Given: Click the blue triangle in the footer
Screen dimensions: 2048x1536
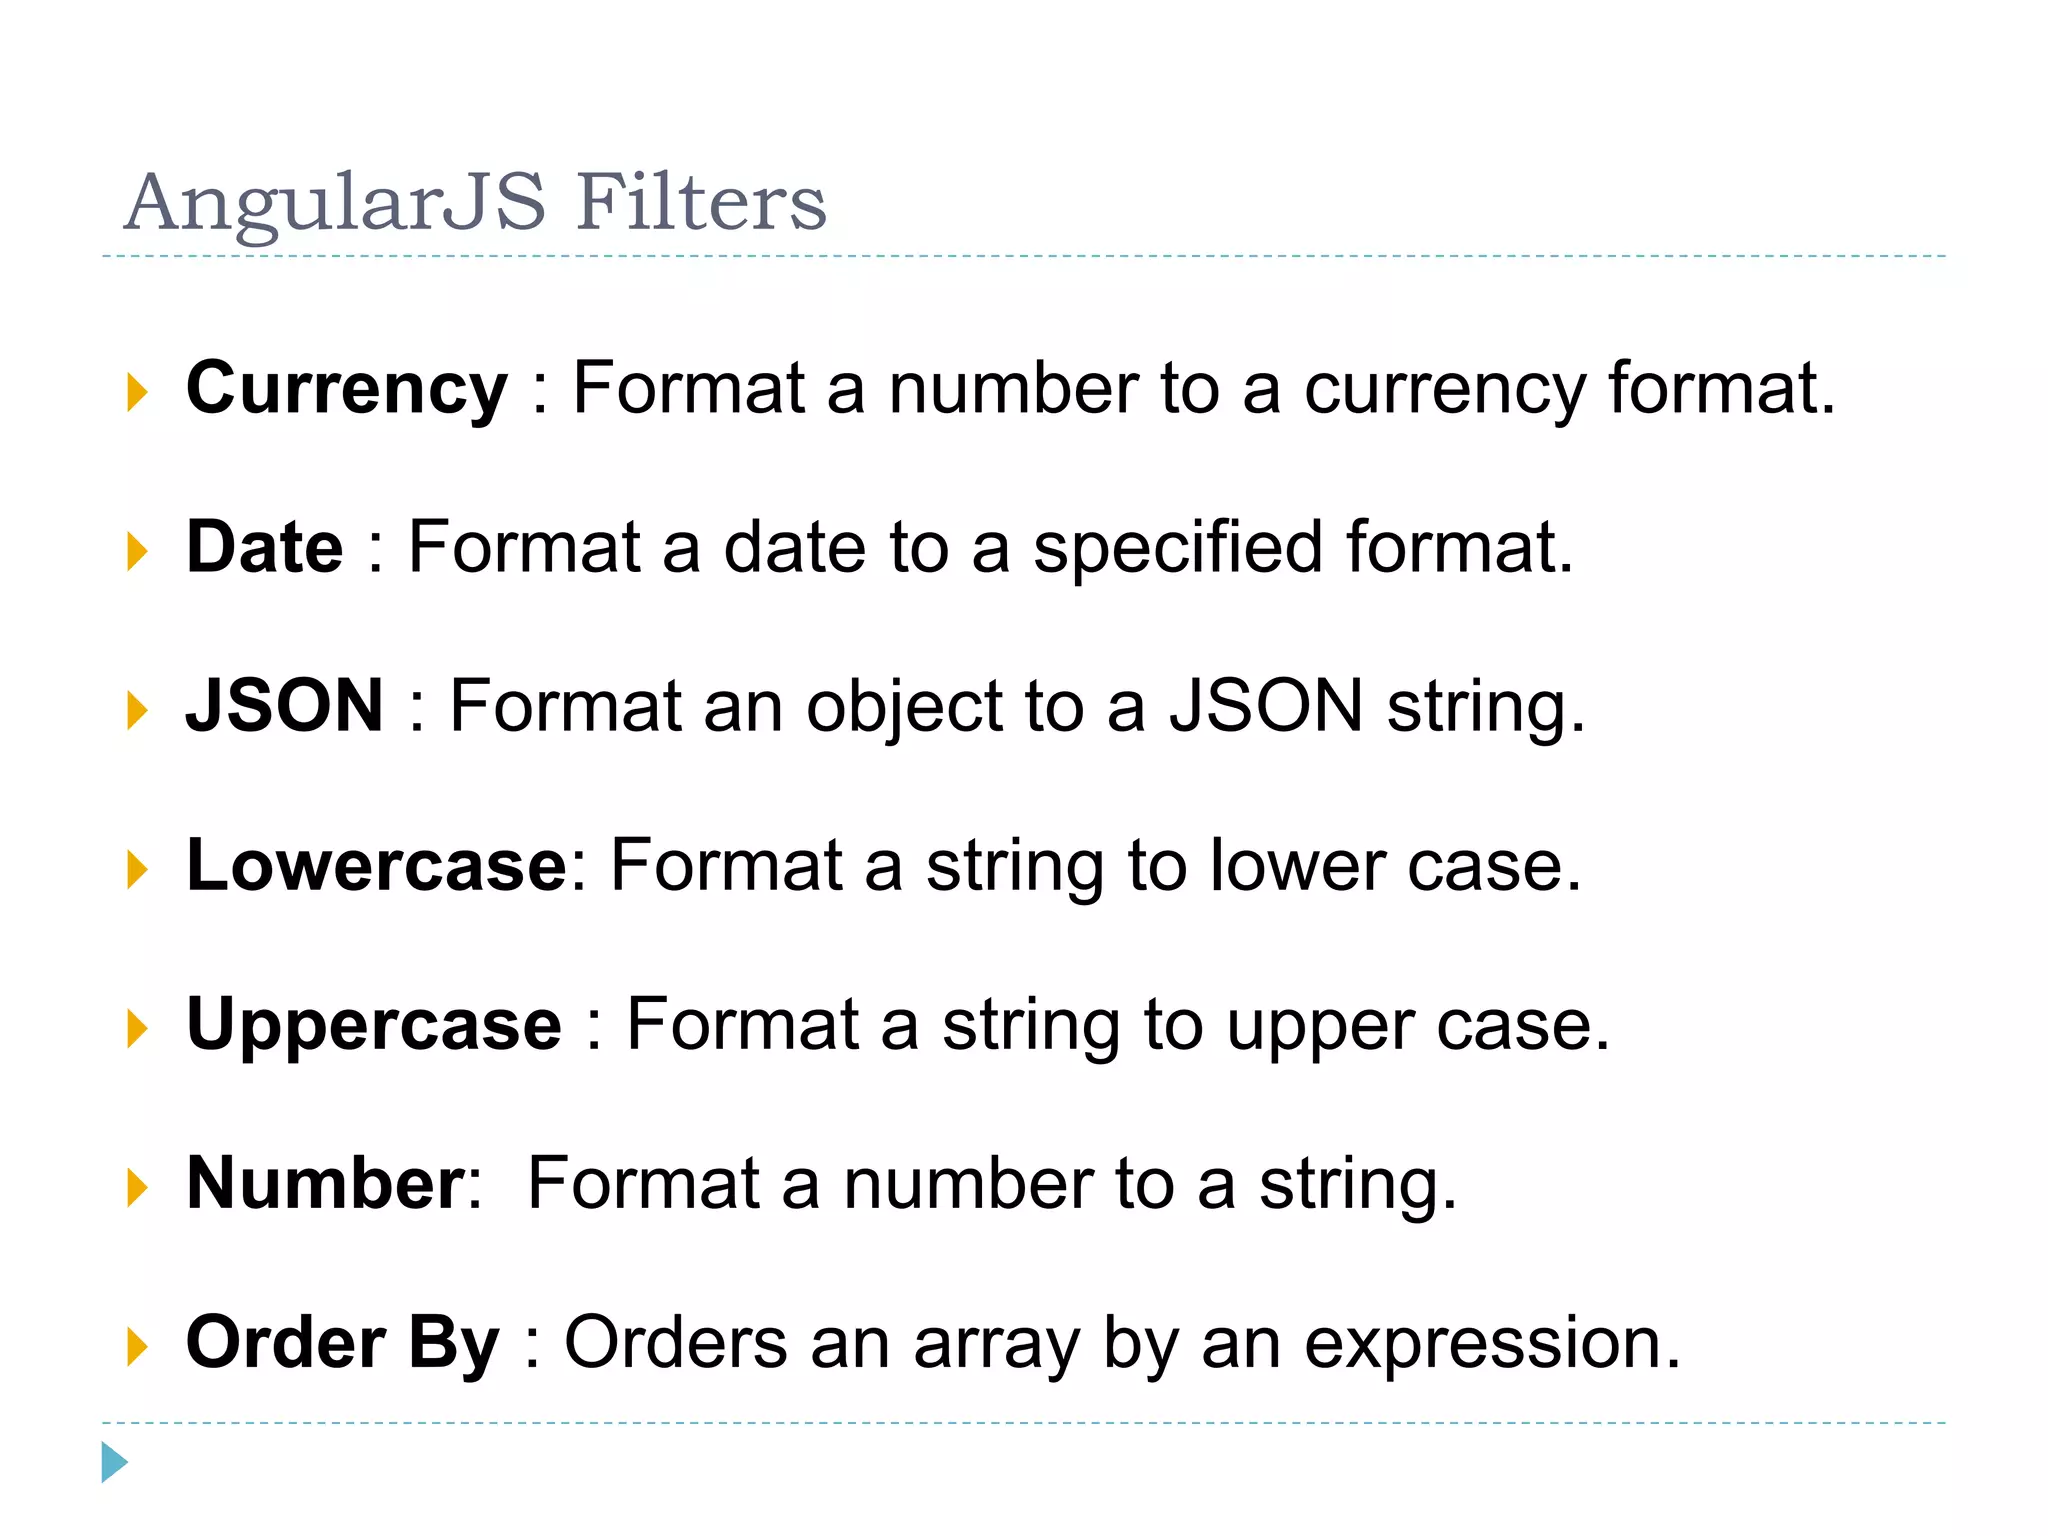Looking at the screenshot, I should [115, 1462].
